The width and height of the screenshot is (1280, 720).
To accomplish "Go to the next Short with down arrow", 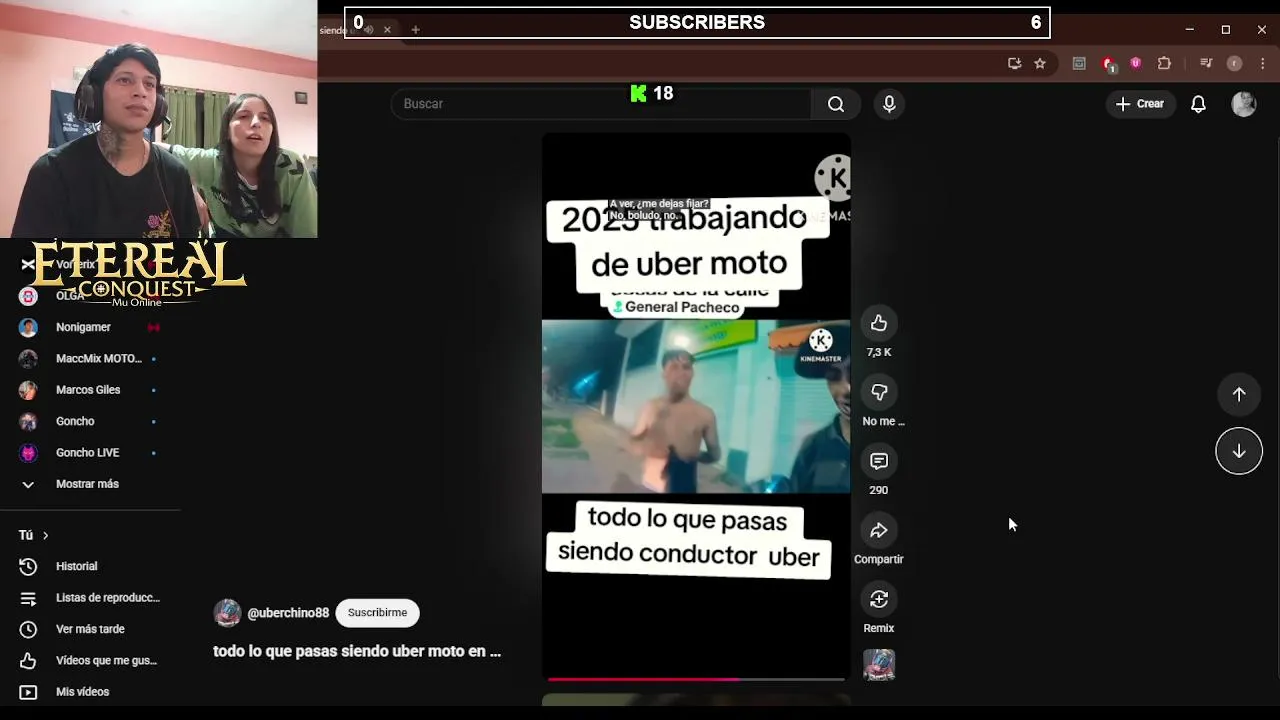I will click(1239, 451).
